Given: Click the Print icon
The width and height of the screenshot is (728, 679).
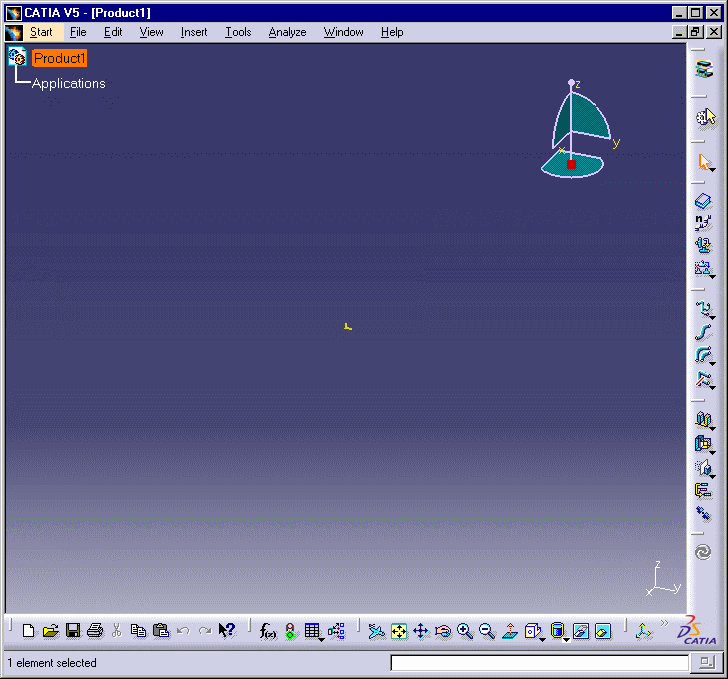Looking at the screenshot, I should point(94,631).
